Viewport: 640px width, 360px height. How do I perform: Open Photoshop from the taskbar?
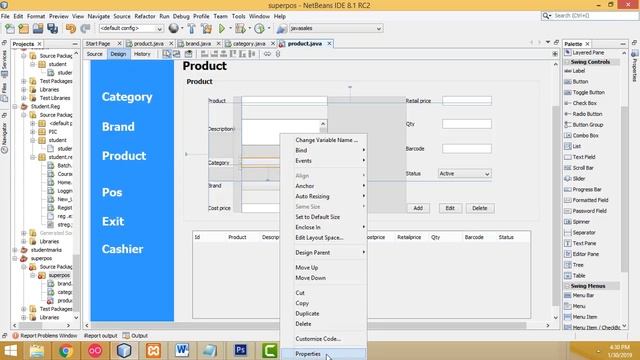(x=240, y=351)
